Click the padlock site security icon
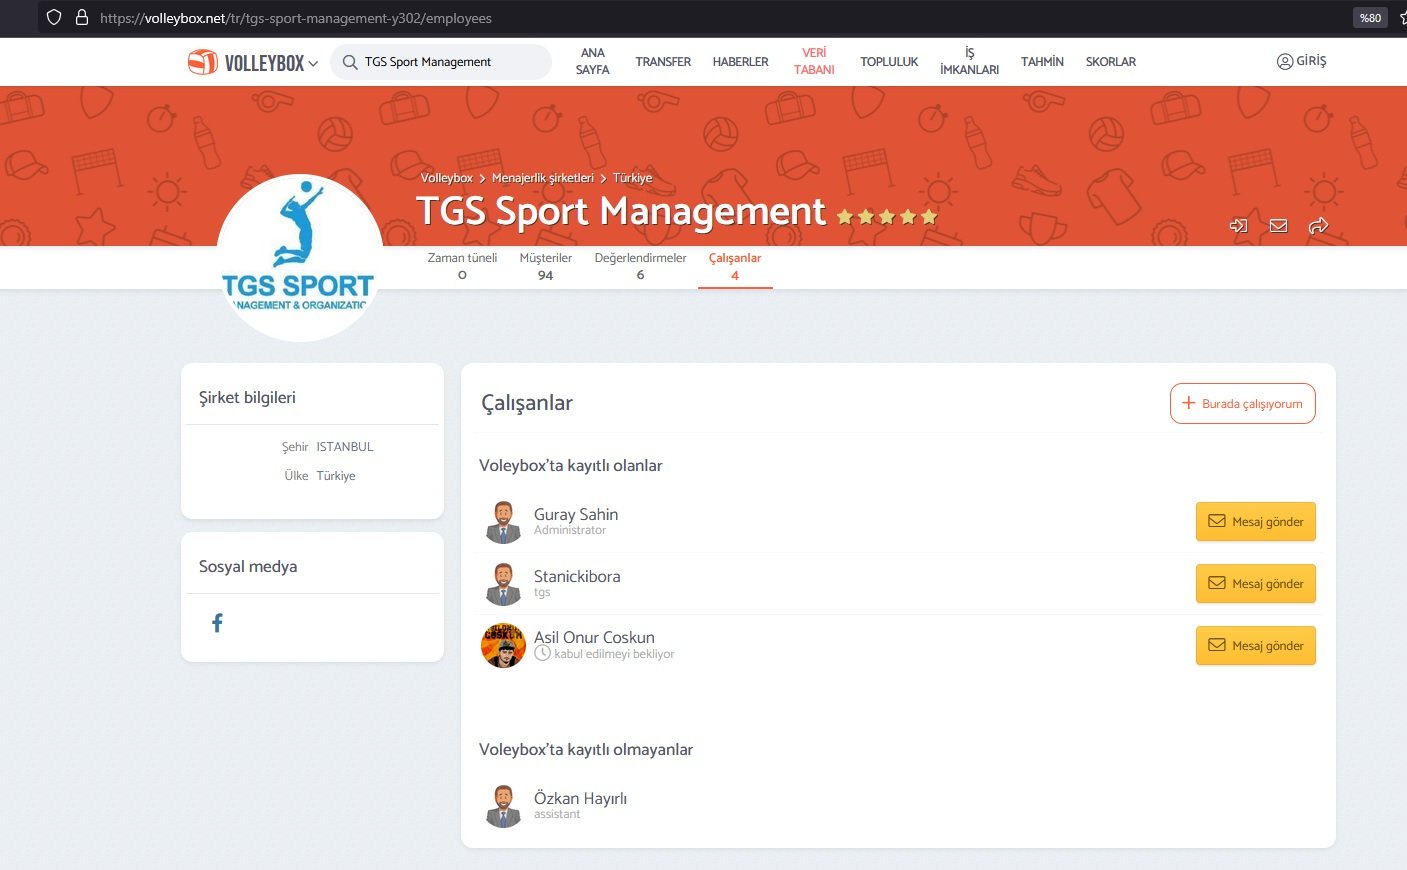This screenshot has height=870, width=1407. tap(82, 17)
